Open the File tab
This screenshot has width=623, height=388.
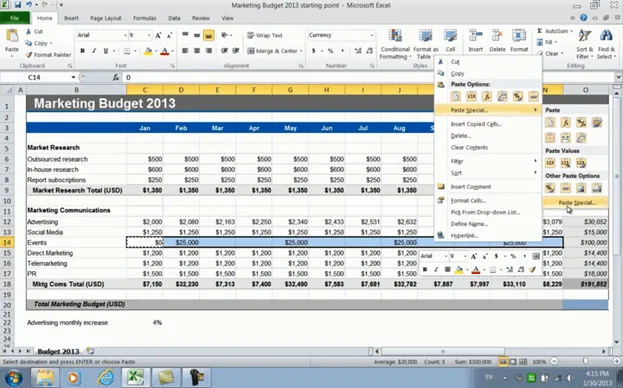point(15,18)
